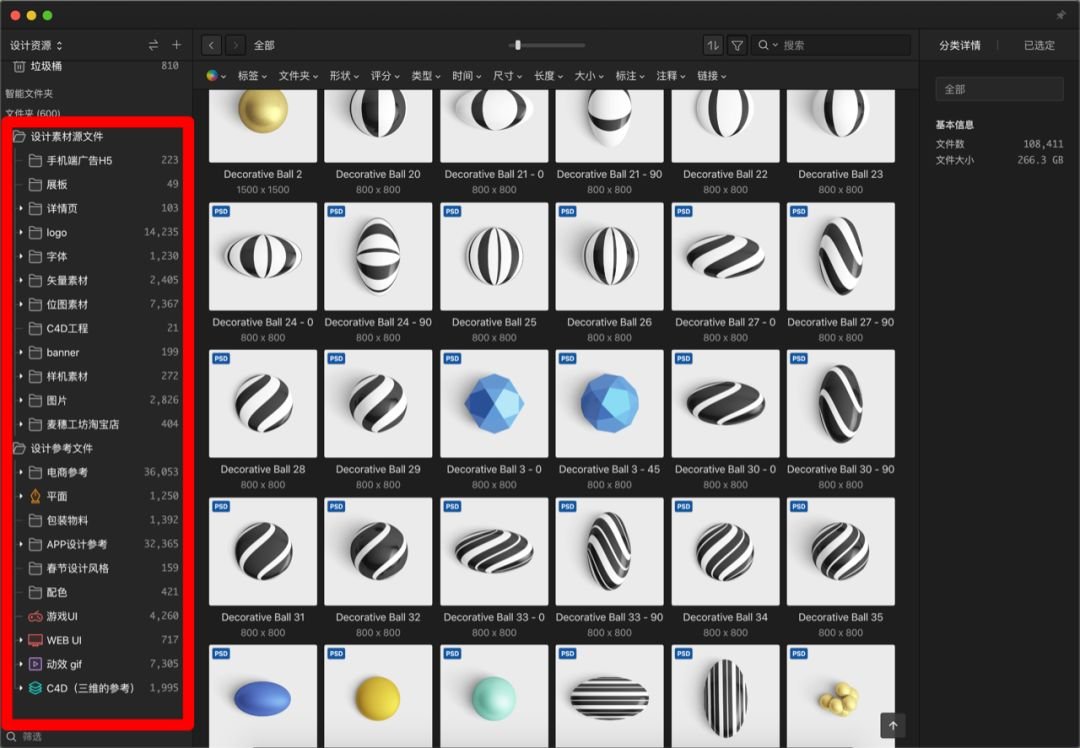This screenshot has width=1080, height=748.
Task: Click the 动效 gif play icon
Action: [x=35, y=664]
